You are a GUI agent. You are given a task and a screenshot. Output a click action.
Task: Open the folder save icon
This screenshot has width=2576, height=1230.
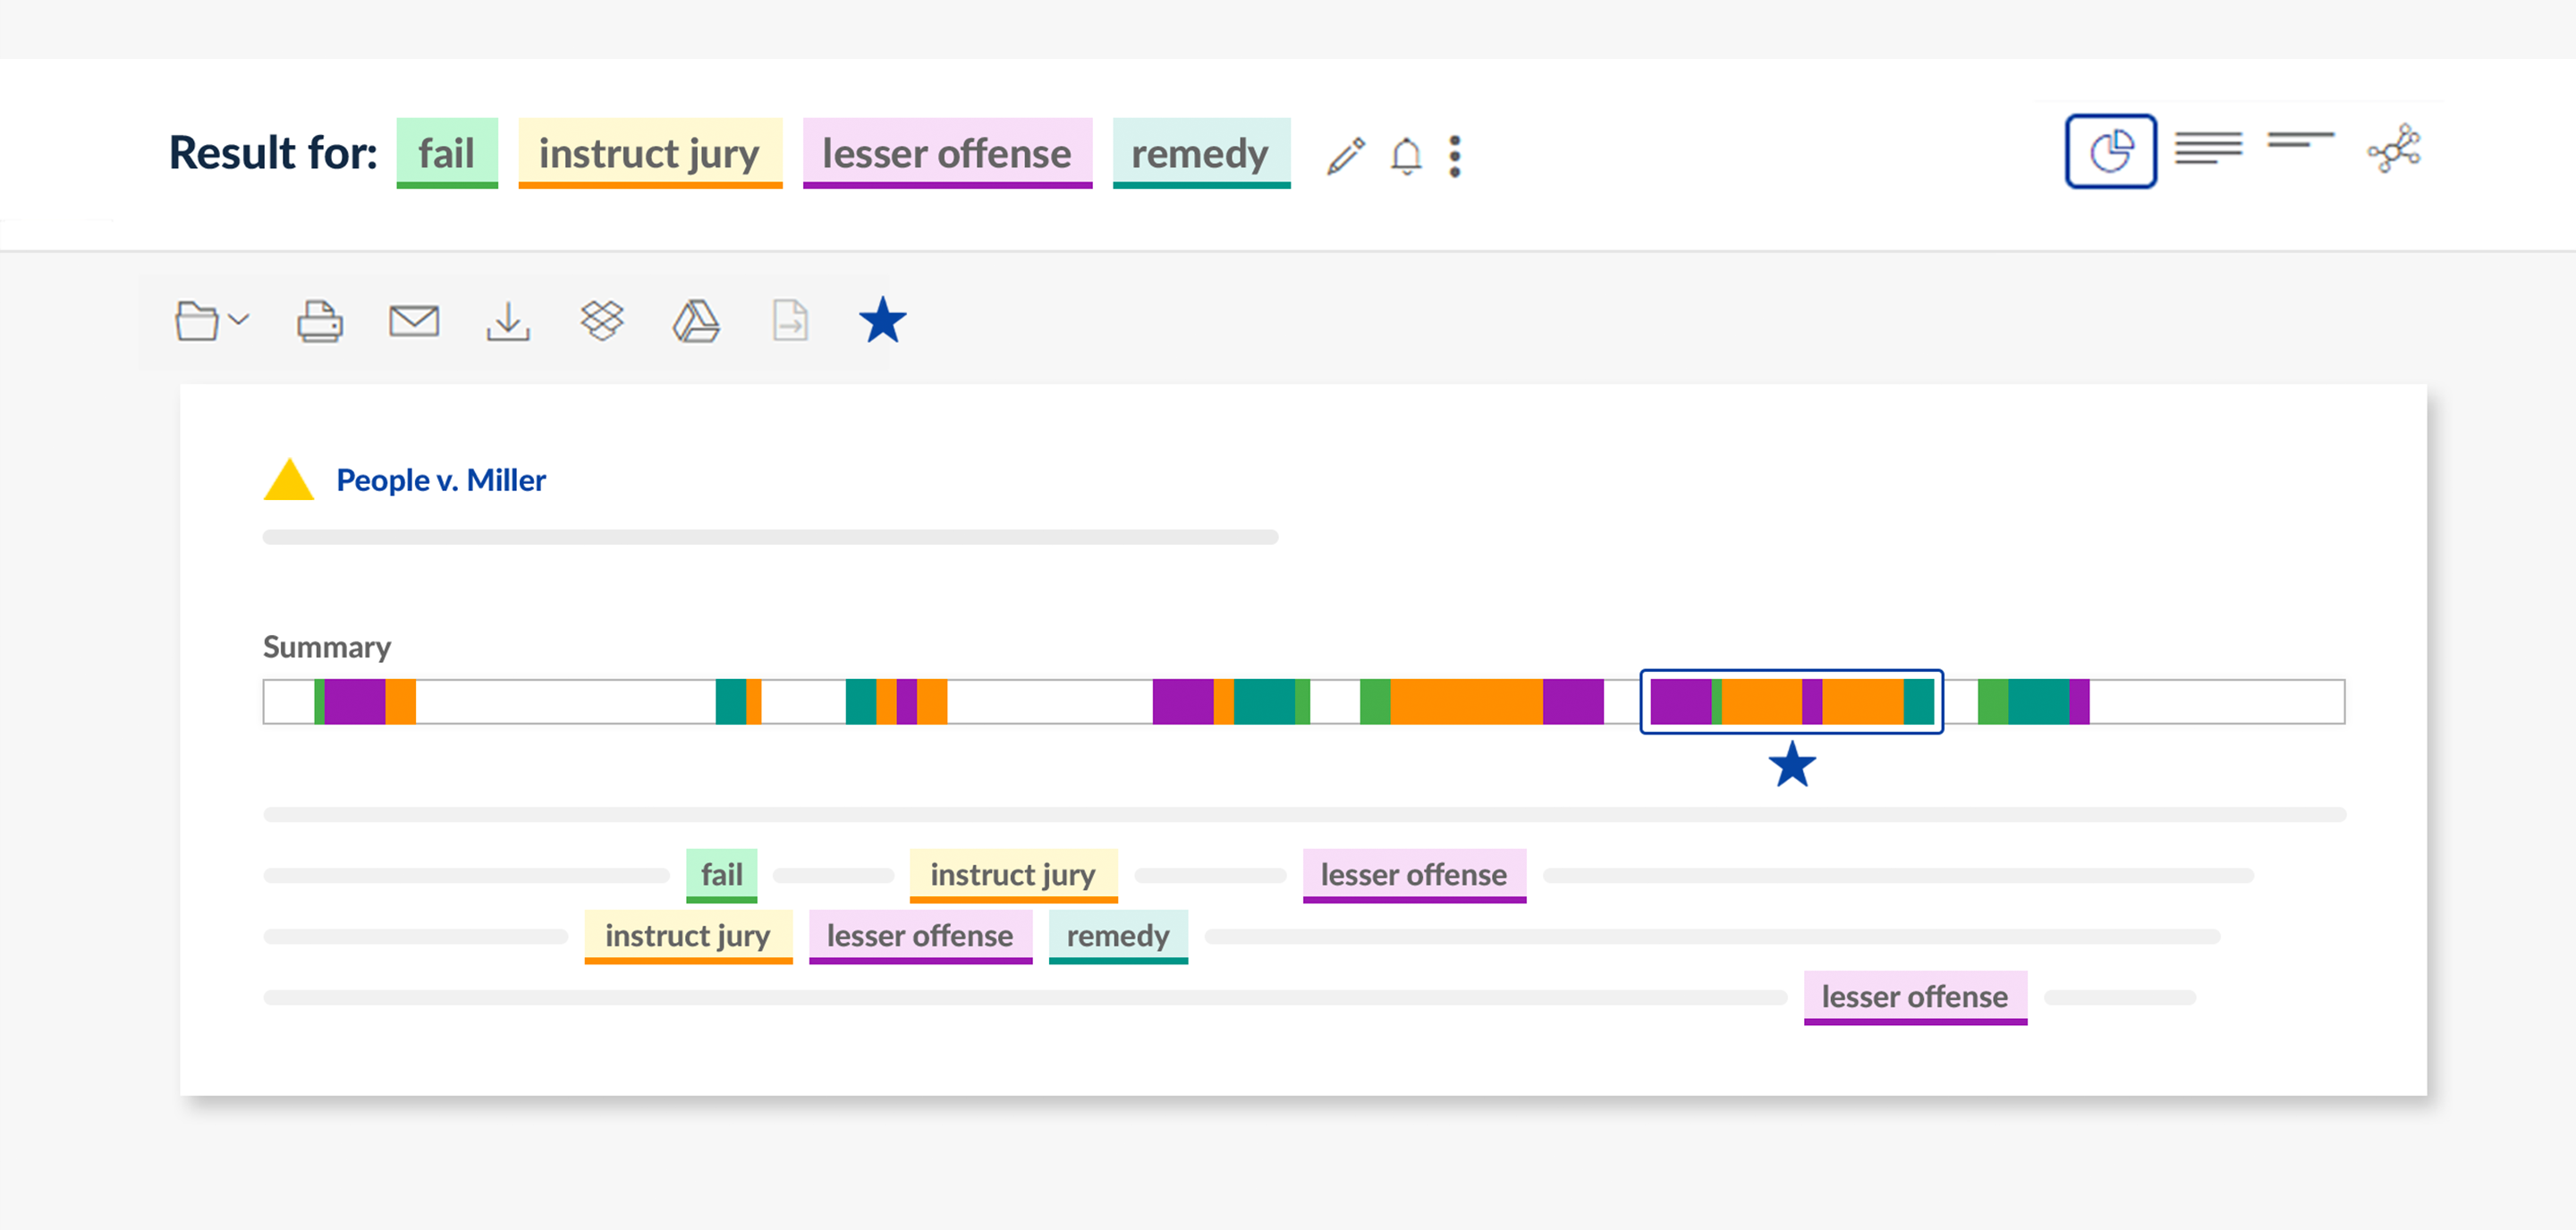pos(197,321)
